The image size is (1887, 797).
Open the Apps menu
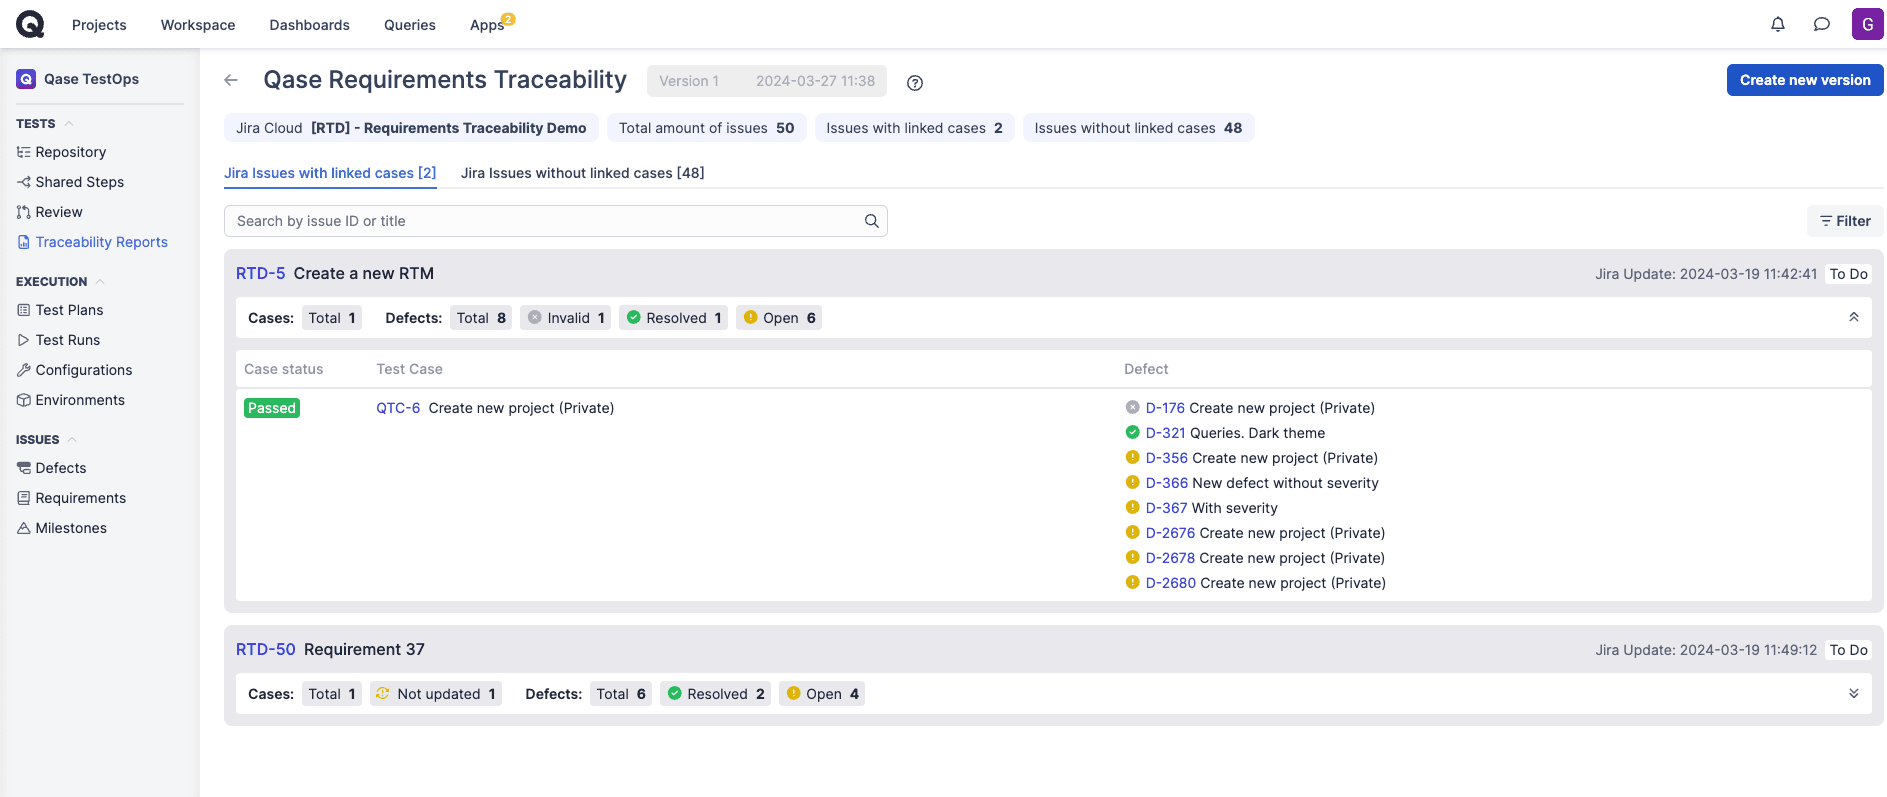click(x=487, y=25)
